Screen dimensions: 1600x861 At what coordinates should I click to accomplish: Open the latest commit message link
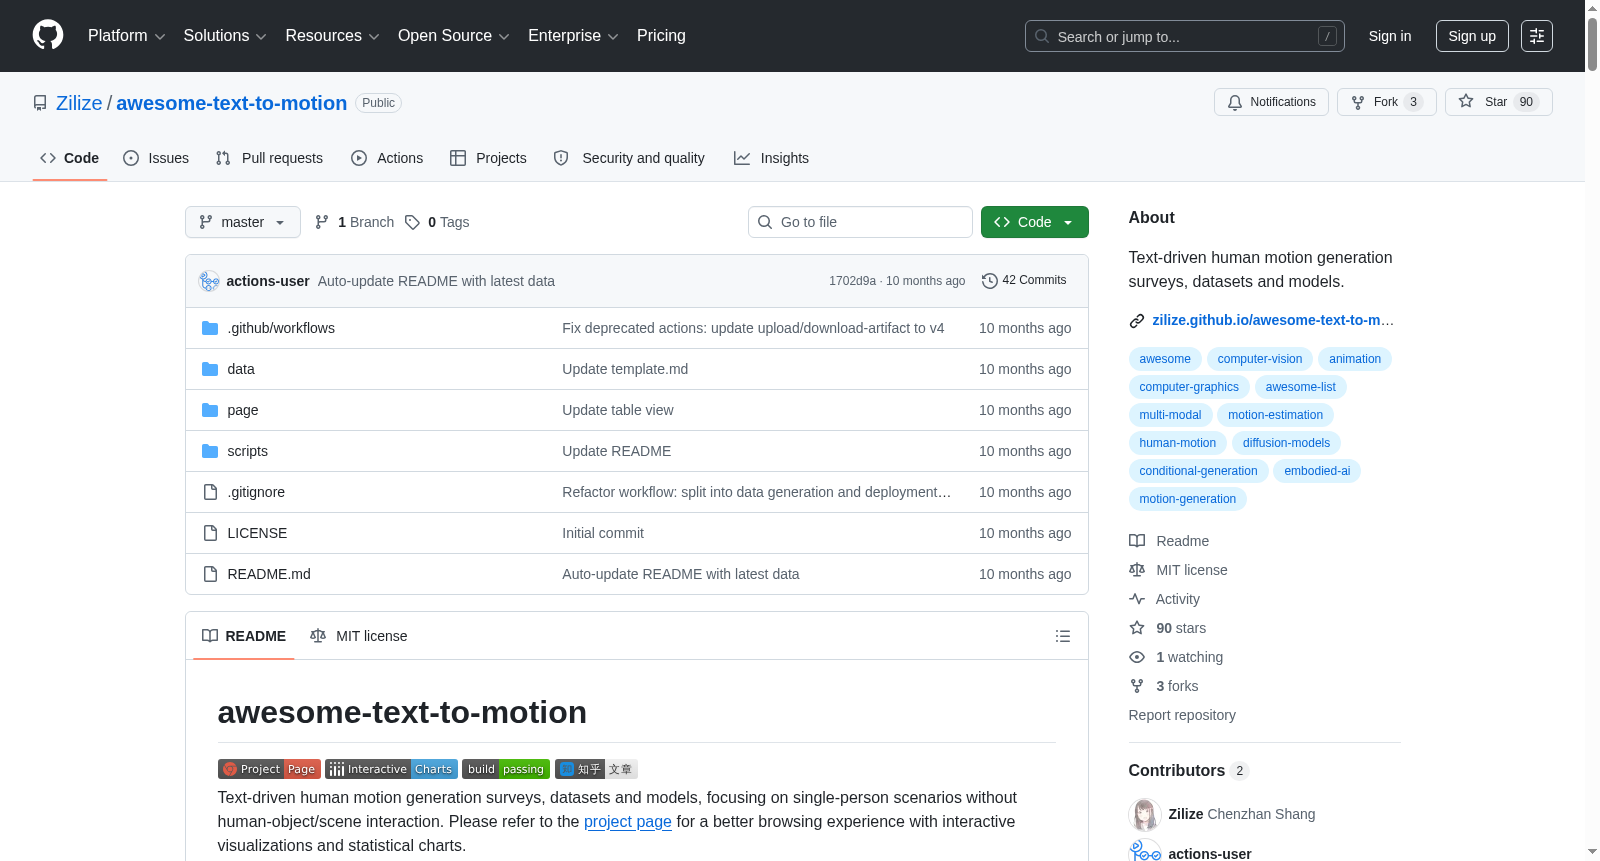(436, 281)
